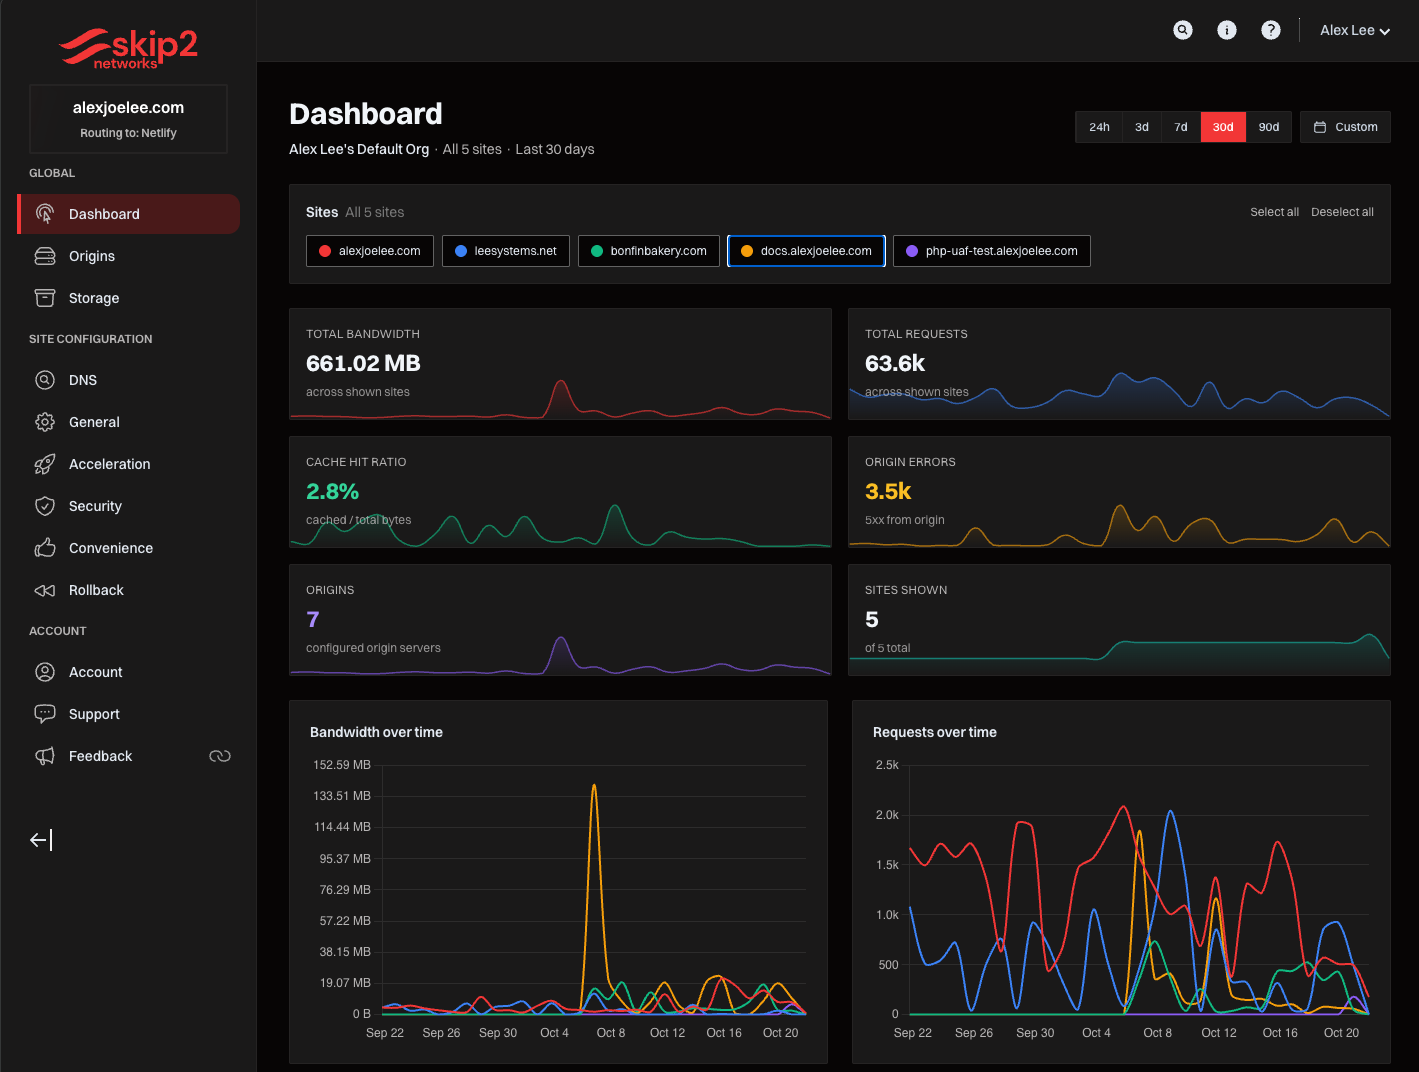The height and width of the screenshot is (1072, 1419).
Task: Open the Total Bandwidth stat card
Action: click(560, 364)
